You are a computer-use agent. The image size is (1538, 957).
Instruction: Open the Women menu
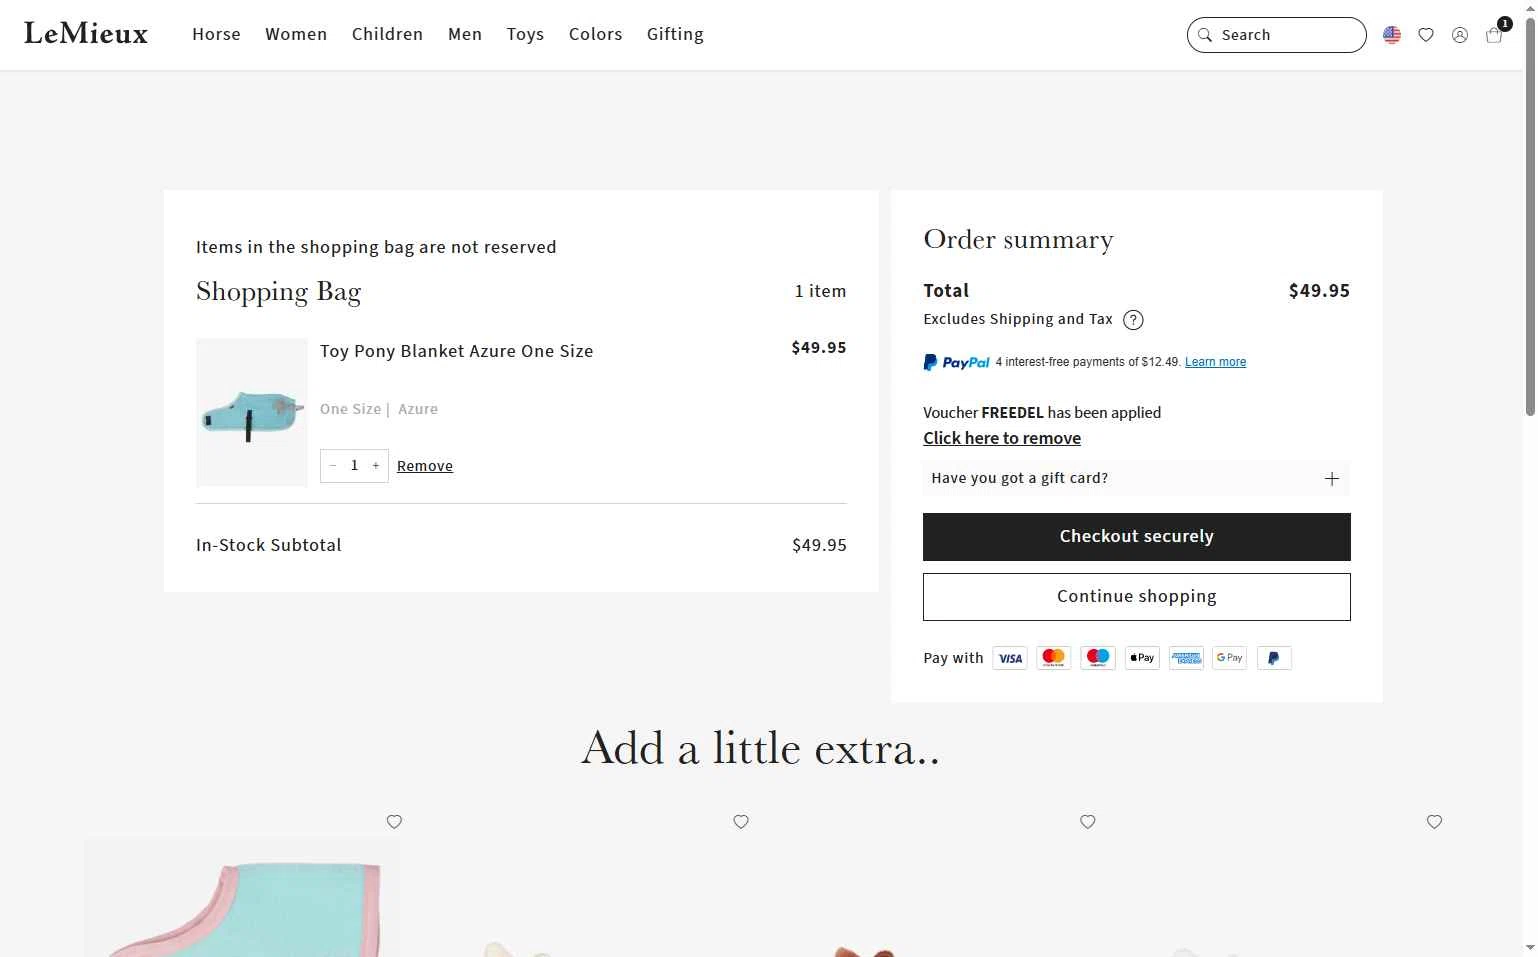[296, 34]
